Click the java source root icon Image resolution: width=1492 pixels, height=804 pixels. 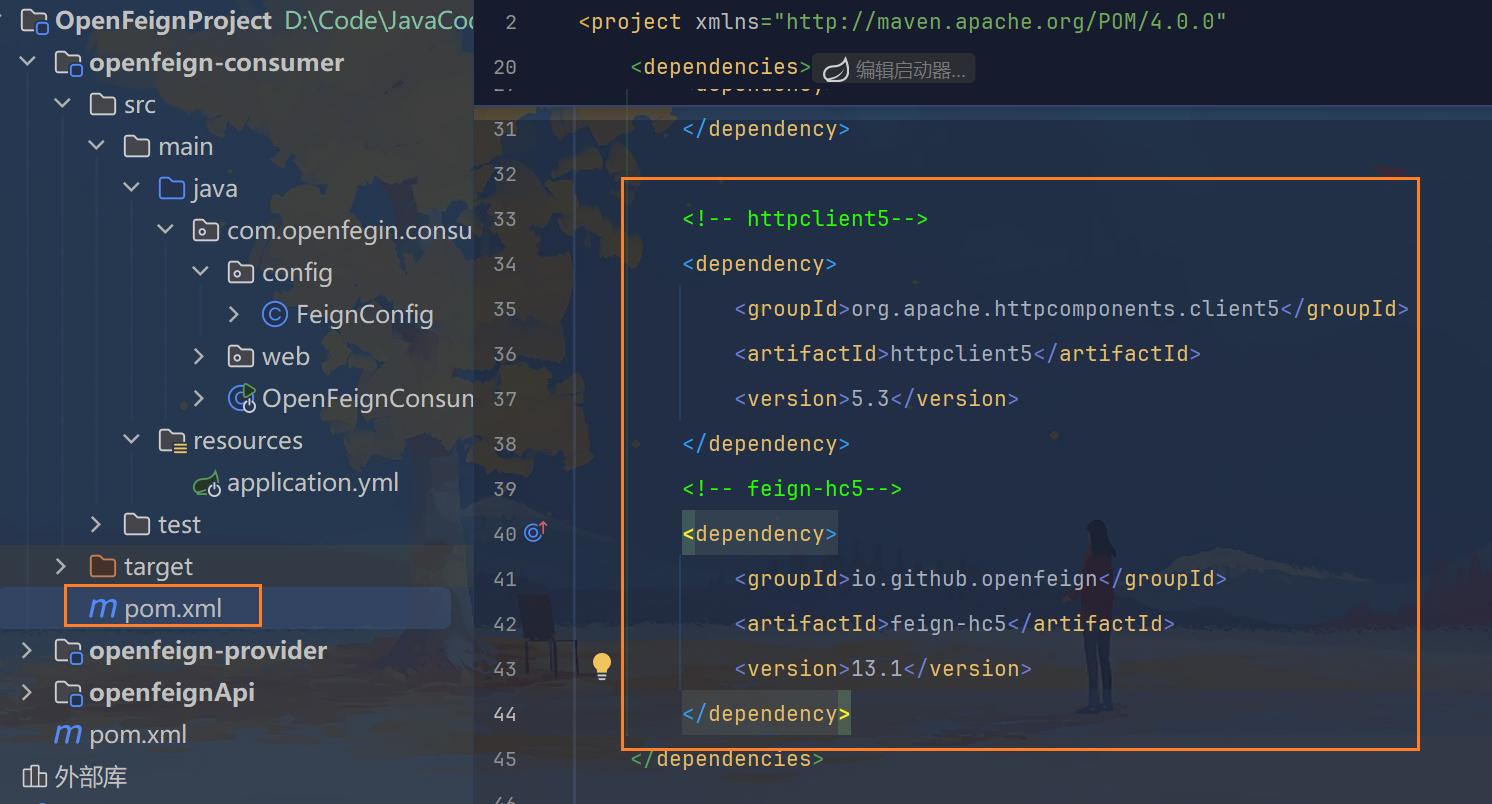pyautogui.click(x=172, y=189)
